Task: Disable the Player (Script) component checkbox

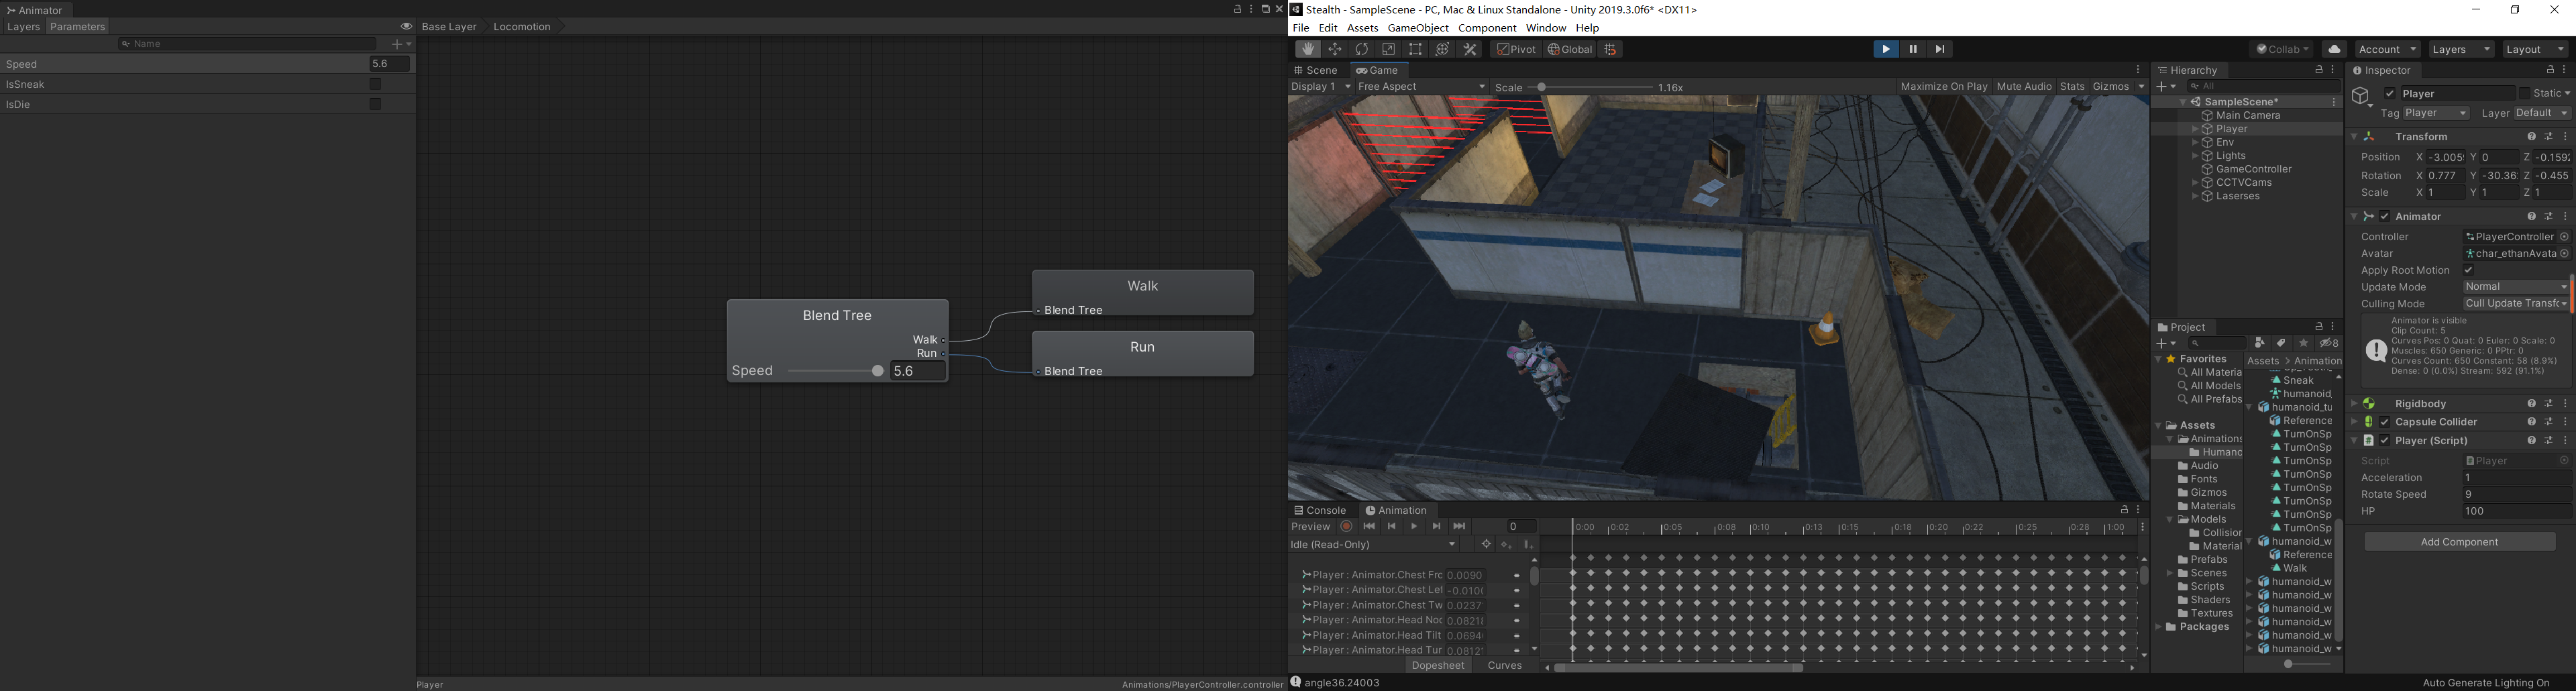Action: coord(2385,441)
